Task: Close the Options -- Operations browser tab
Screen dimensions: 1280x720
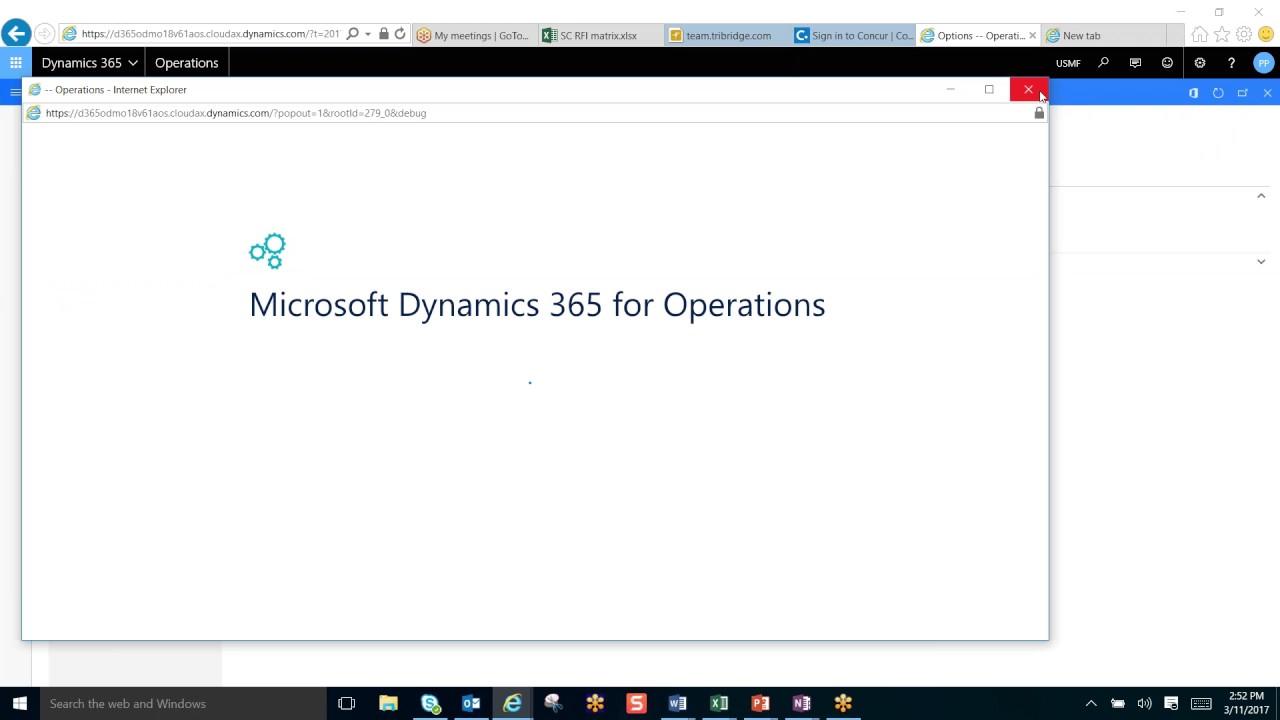Action: [1032, 35]
